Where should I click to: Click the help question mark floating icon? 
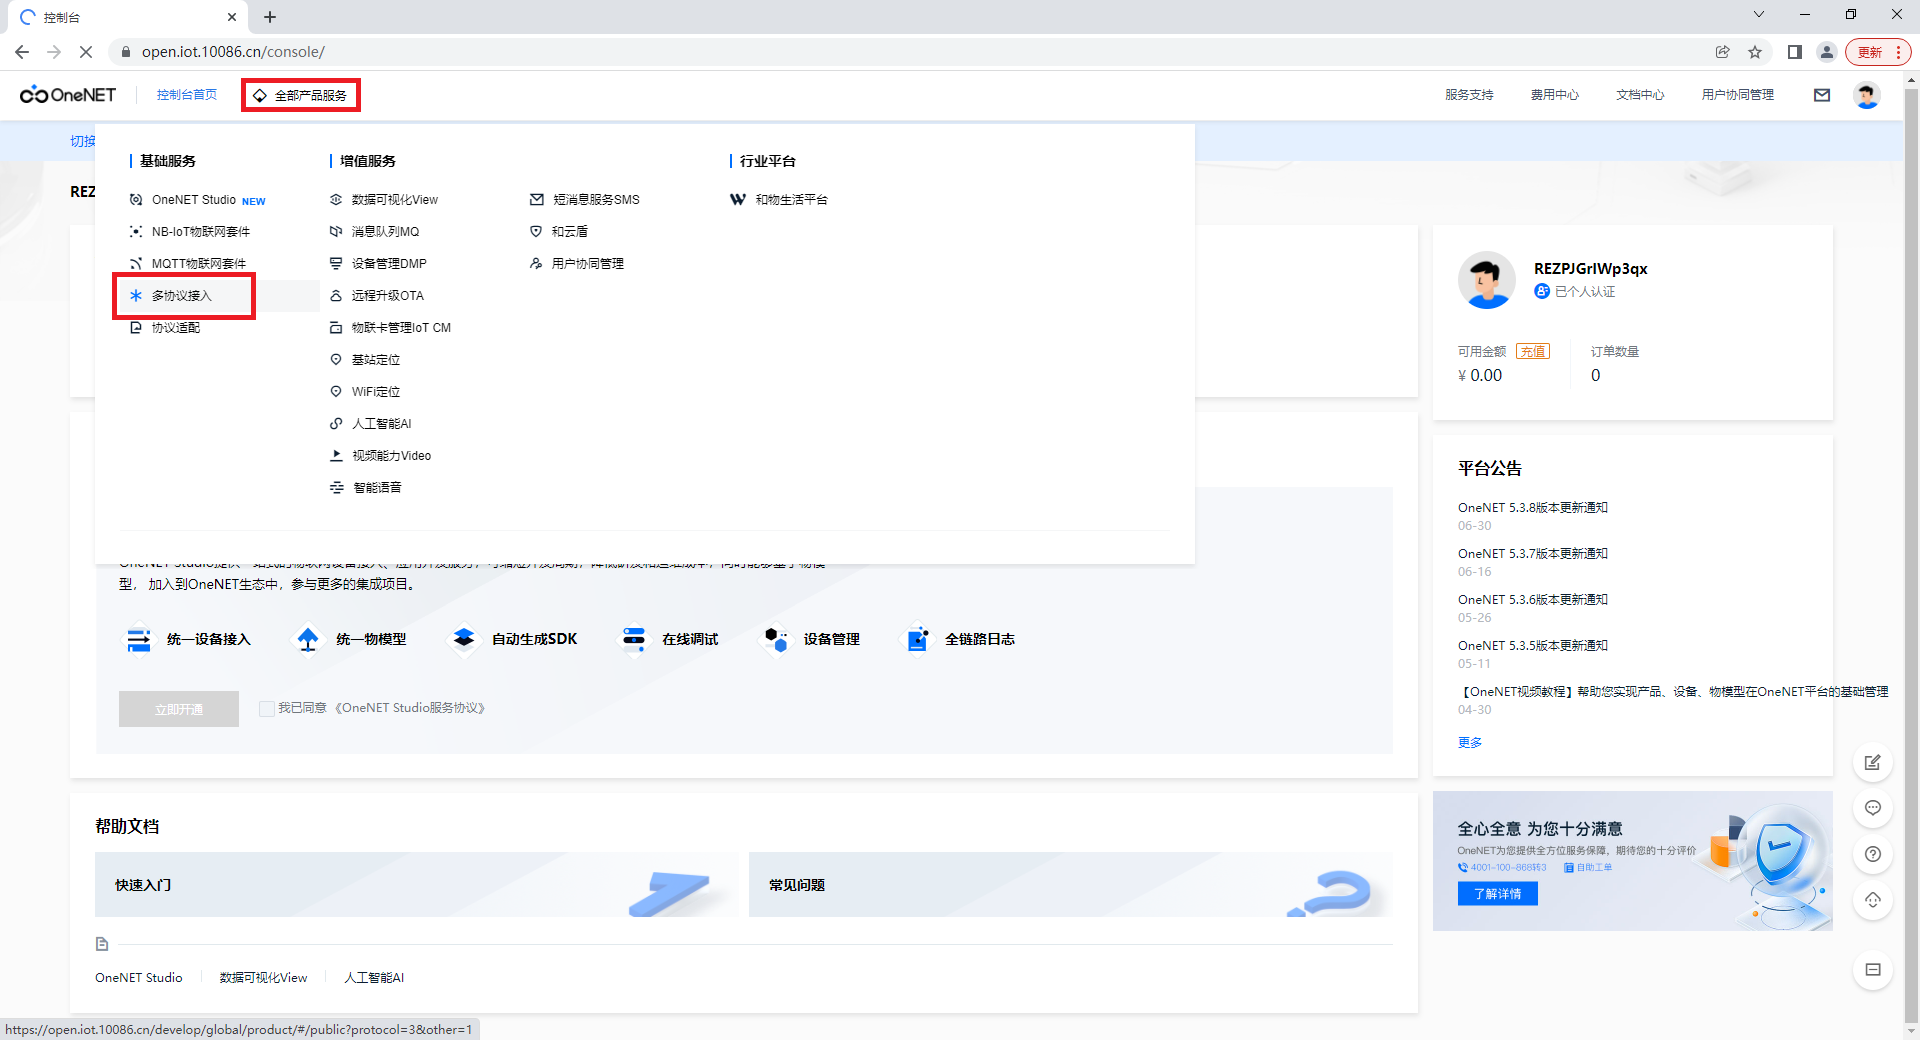coord(1872,854)
